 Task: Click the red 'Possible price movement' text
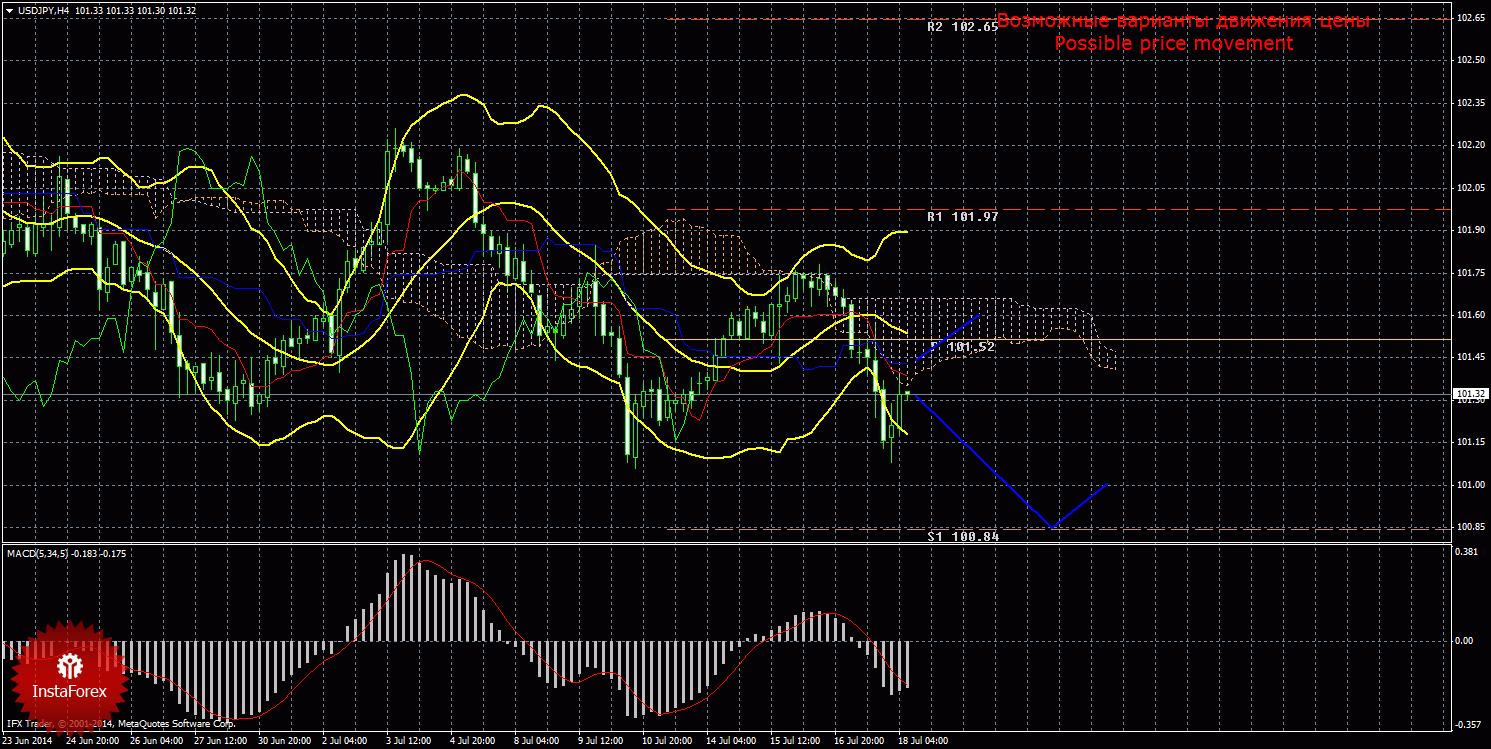(x=1173, y=43)
